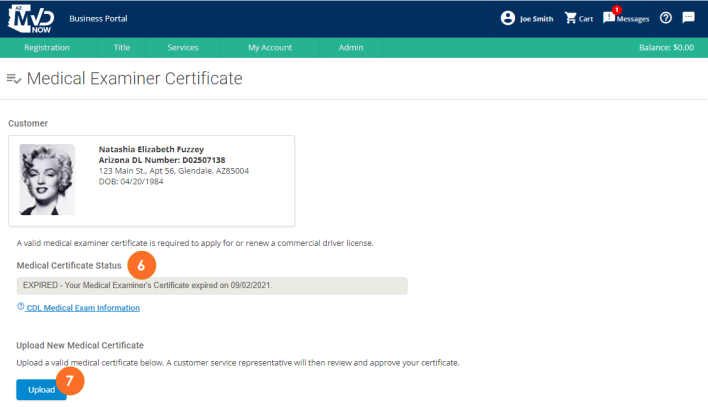Click the Balance: $0.00 display
The width and height of the screenshot is (708, 407).
665,47
